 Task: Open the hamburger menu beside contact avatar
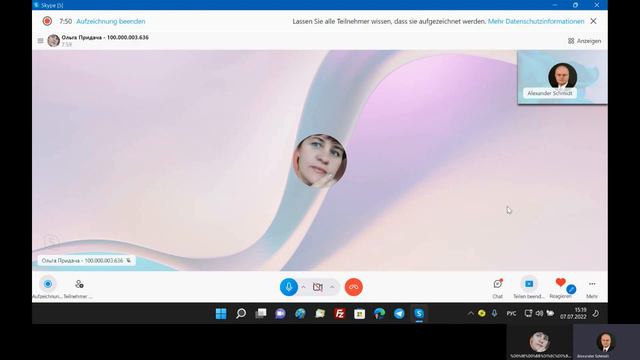(40, 41)
